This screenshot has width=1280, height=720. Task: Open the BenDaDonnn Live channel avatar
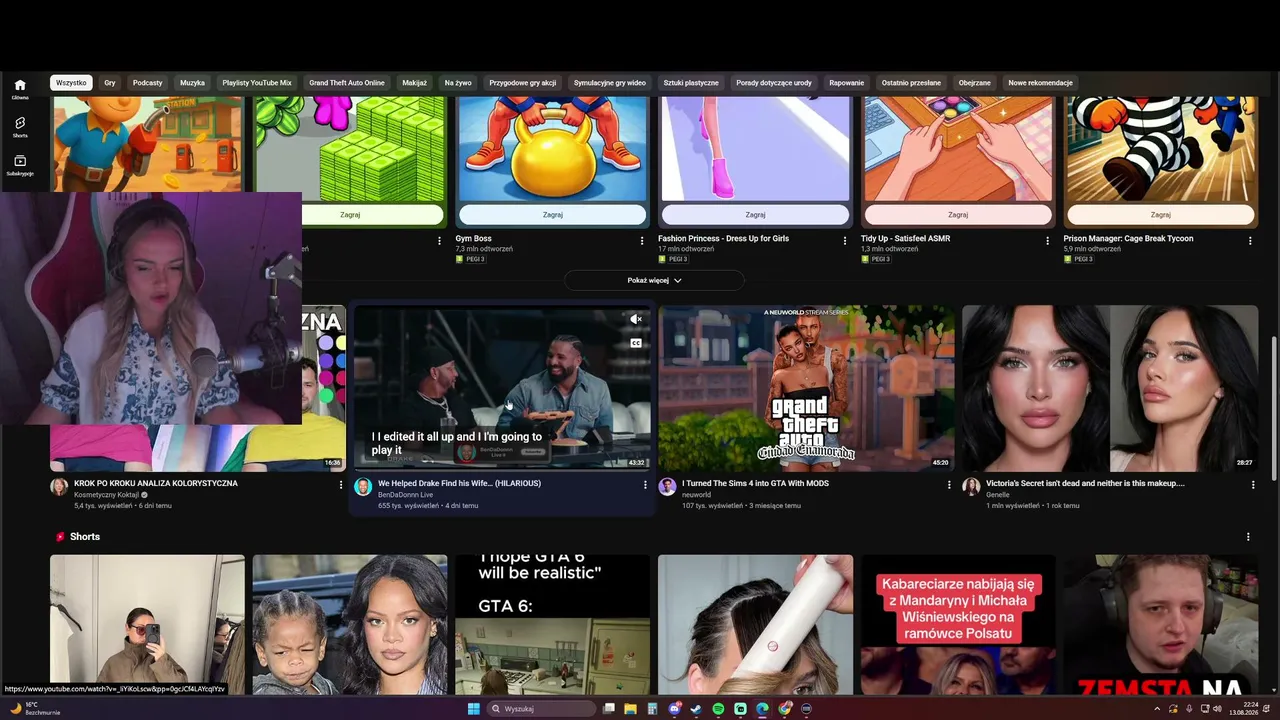coord(363,487)
